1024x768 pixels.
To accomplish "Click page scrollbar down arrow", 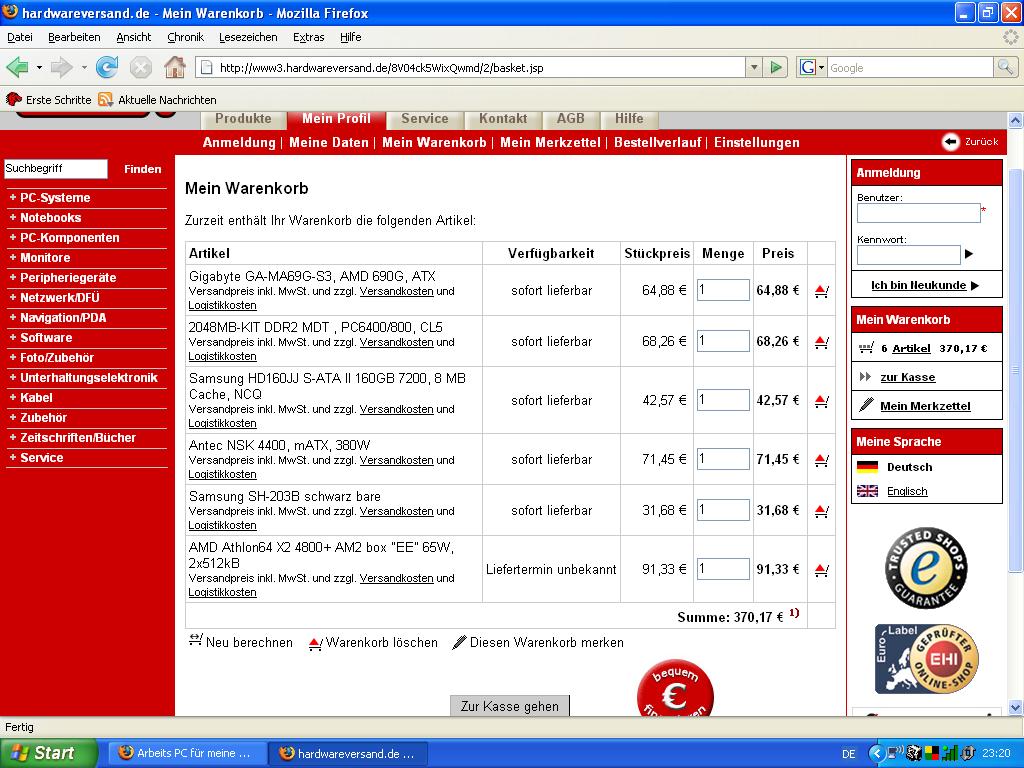I will [x=1015, y=707].
